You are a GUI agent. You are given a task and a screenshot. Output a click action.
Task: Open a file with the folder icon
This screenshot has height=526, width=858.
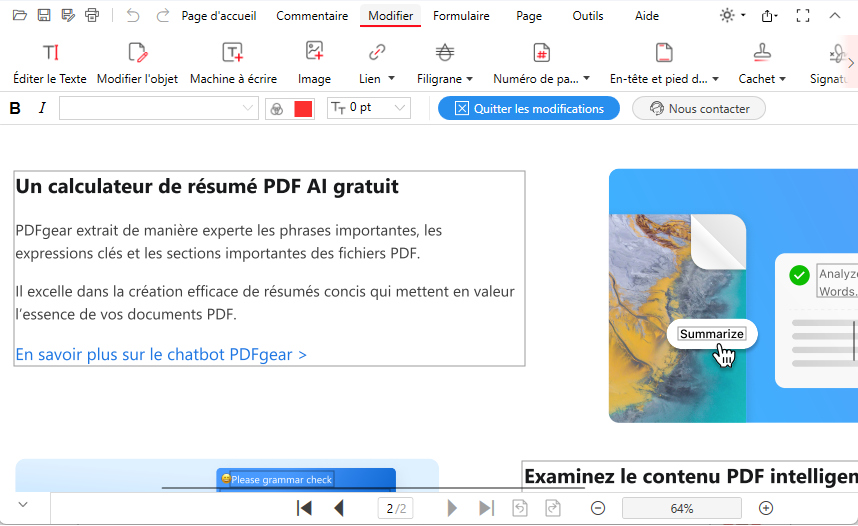20,15
